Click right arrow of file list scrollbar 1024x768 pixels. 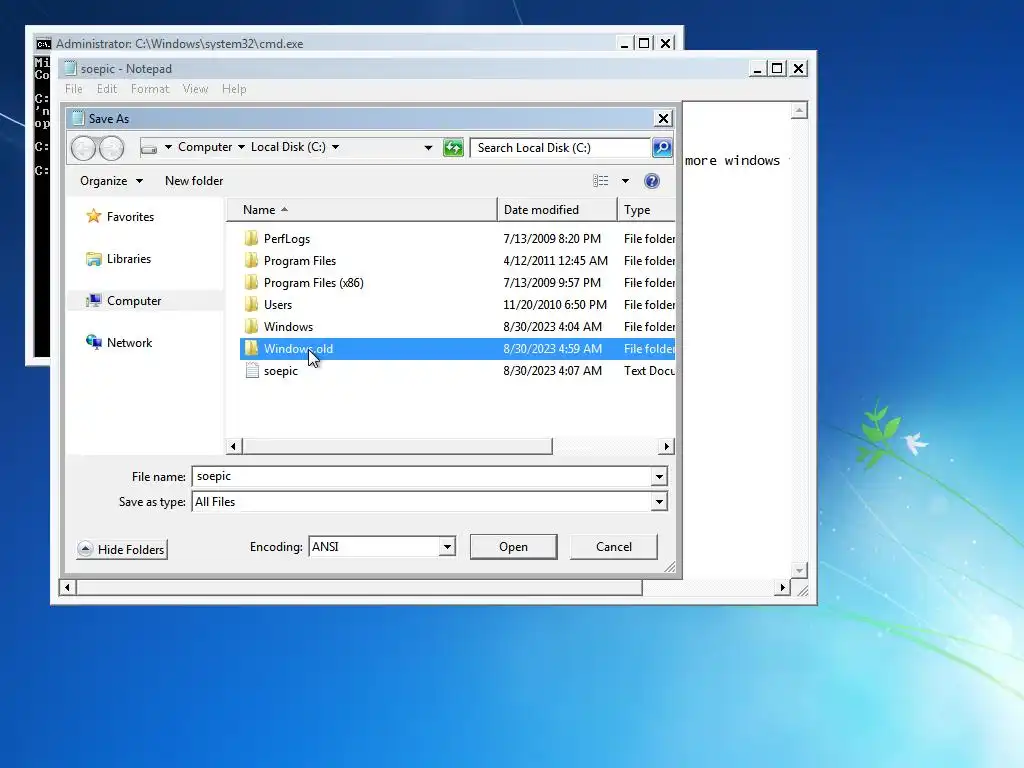click(x=666, y=447)
